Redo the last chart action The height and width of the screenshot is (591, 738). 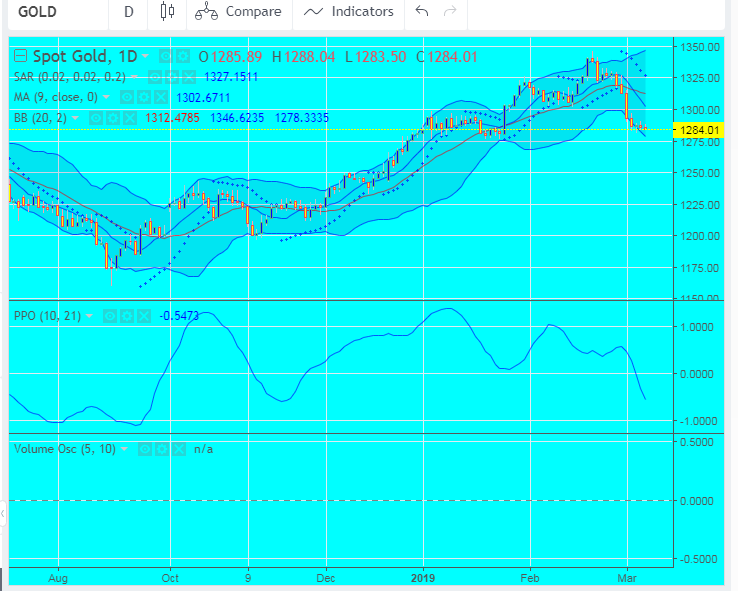click(450, 11)
